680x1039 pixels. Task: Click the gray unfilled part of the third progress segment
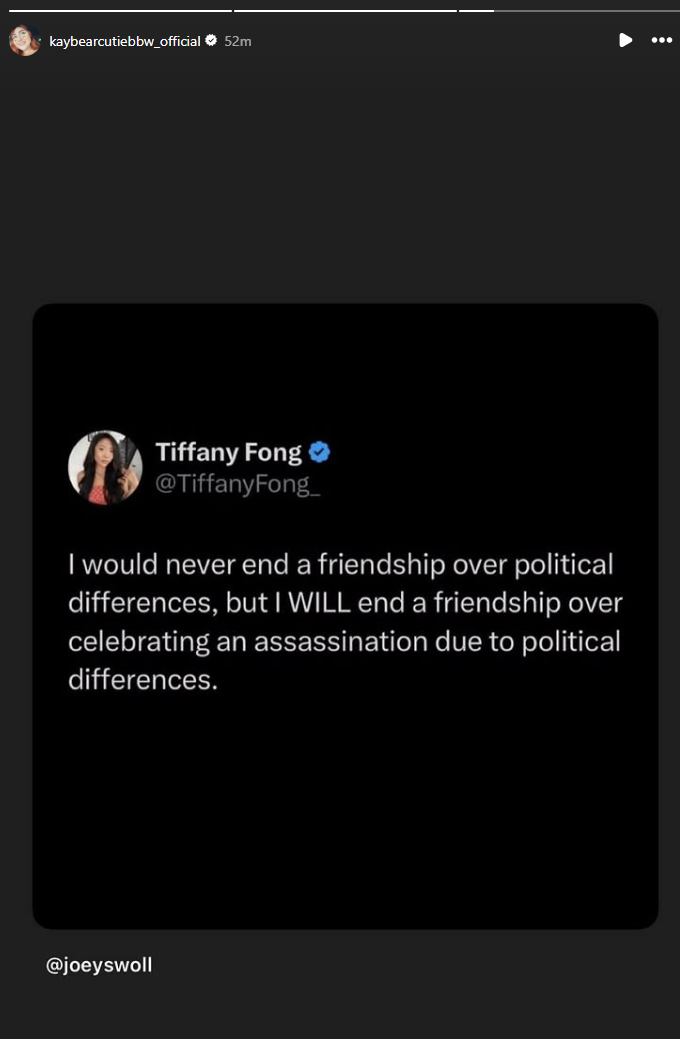(585, 11)
